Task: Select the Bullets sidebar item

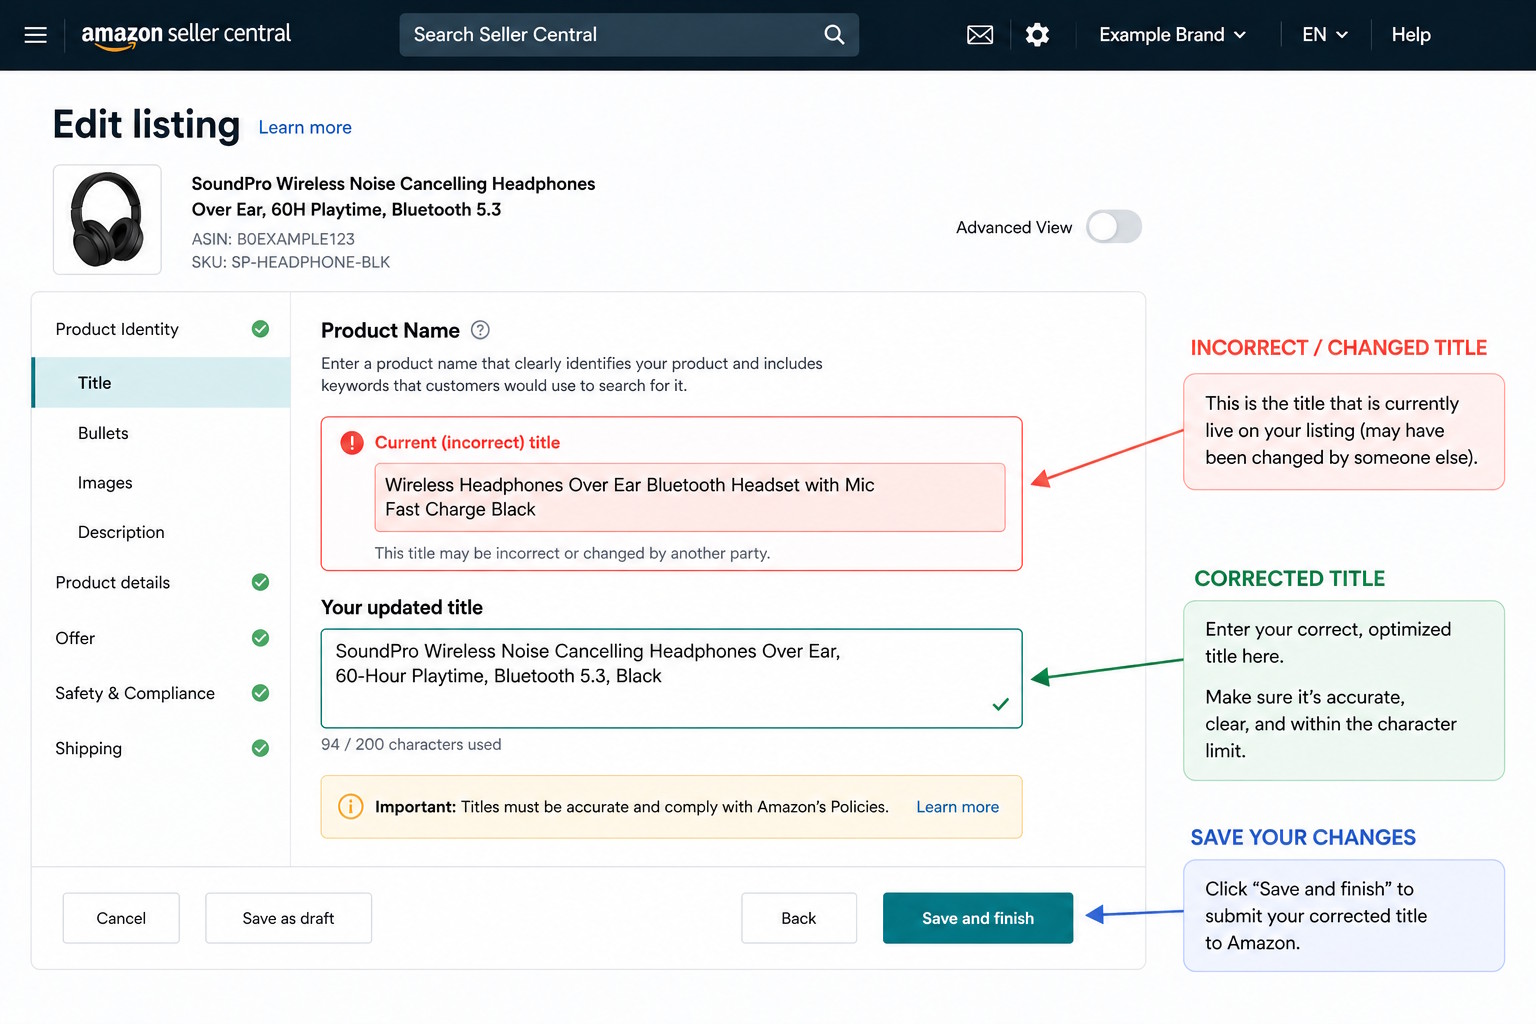Action: coord(103,433)
